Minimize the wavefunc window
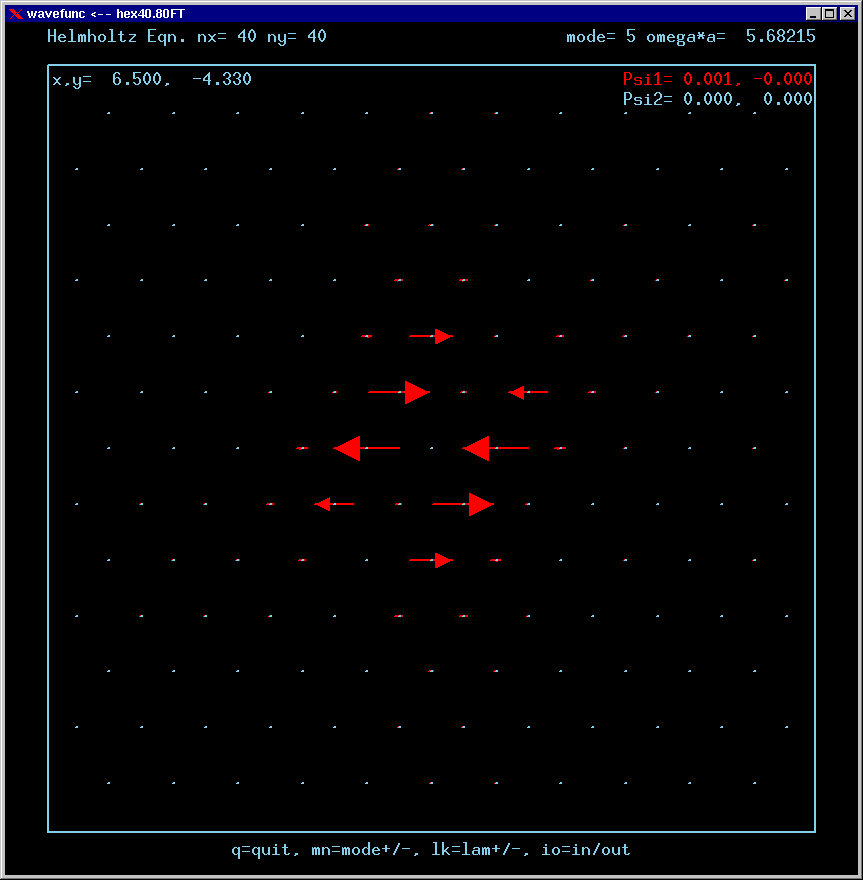Screen dimensions: 863x880 (x=812, y=13)
